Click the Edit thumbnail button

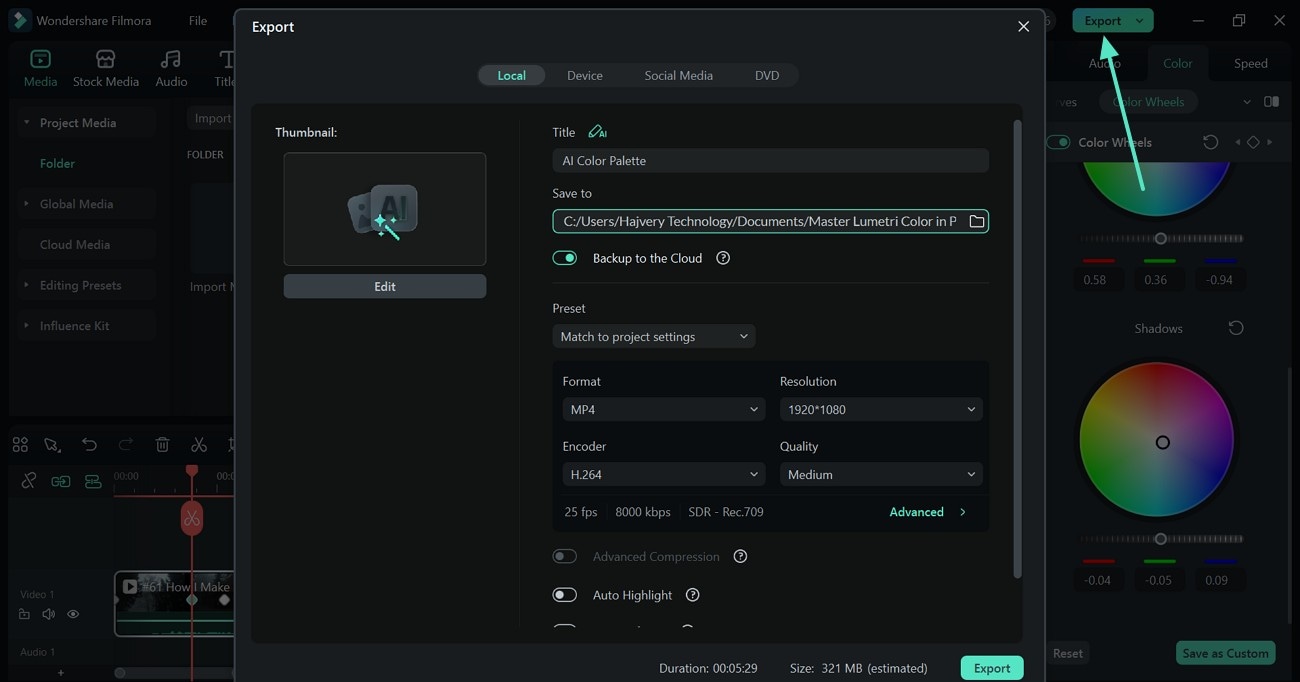tap(385, 286)
